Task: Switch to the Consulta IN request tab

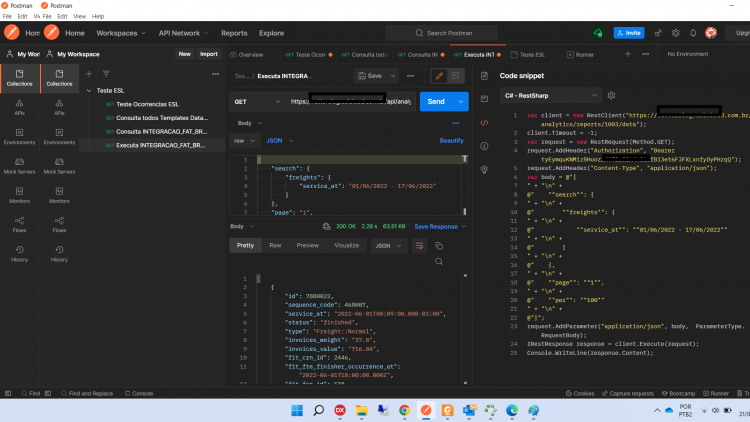Action: (x=420, y=55)
